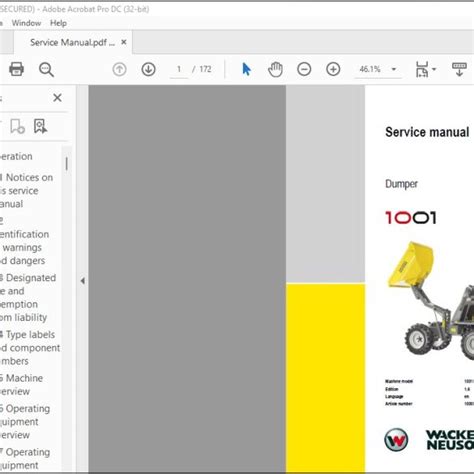
Task: Click the bookmarks panel scrollbar
Action: coord(67,164)
